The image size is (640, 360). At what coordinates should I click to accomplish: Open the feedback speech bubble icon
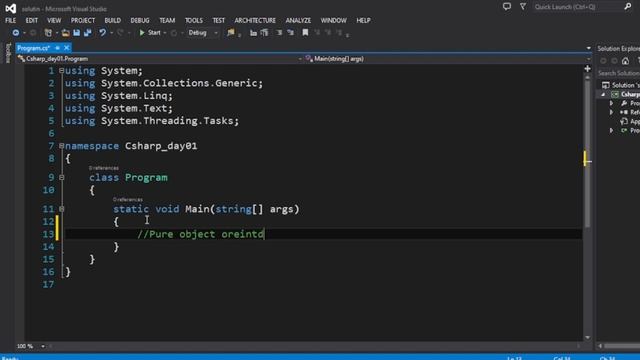[507, 7]
